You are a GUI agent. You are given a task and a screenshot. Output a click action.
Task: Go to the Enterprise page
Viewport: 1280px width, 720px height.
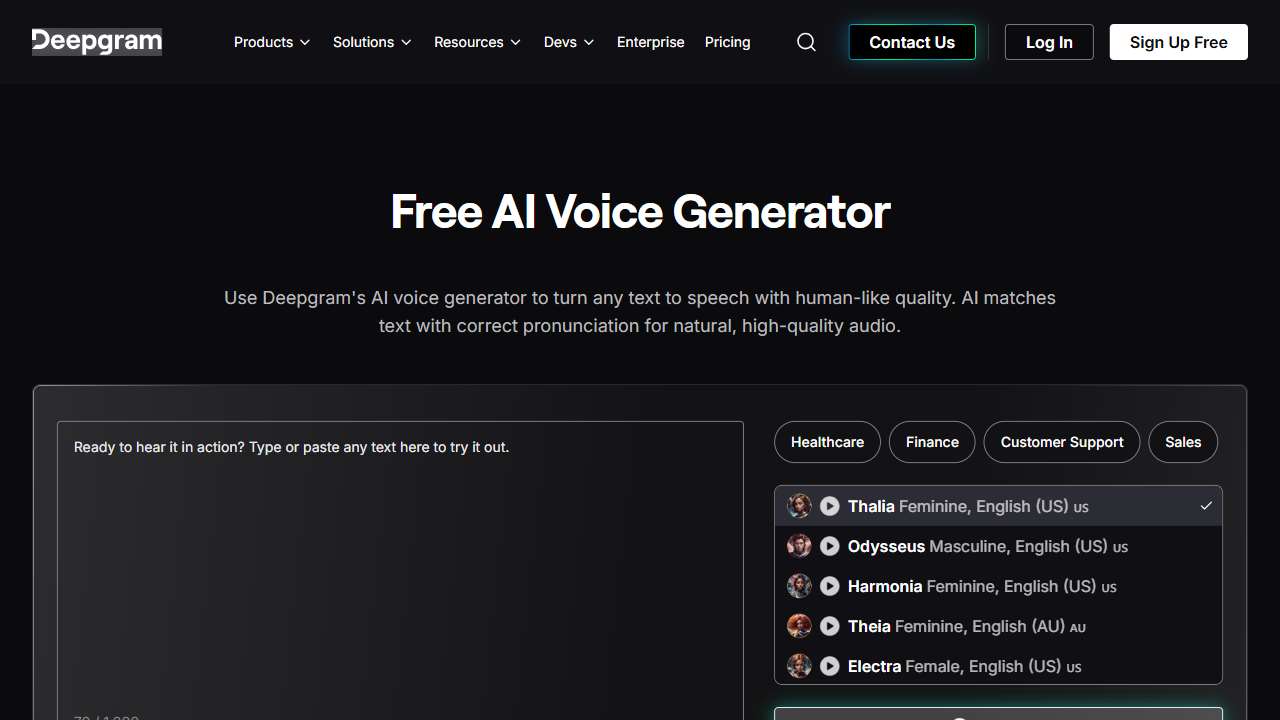[651, 42]
